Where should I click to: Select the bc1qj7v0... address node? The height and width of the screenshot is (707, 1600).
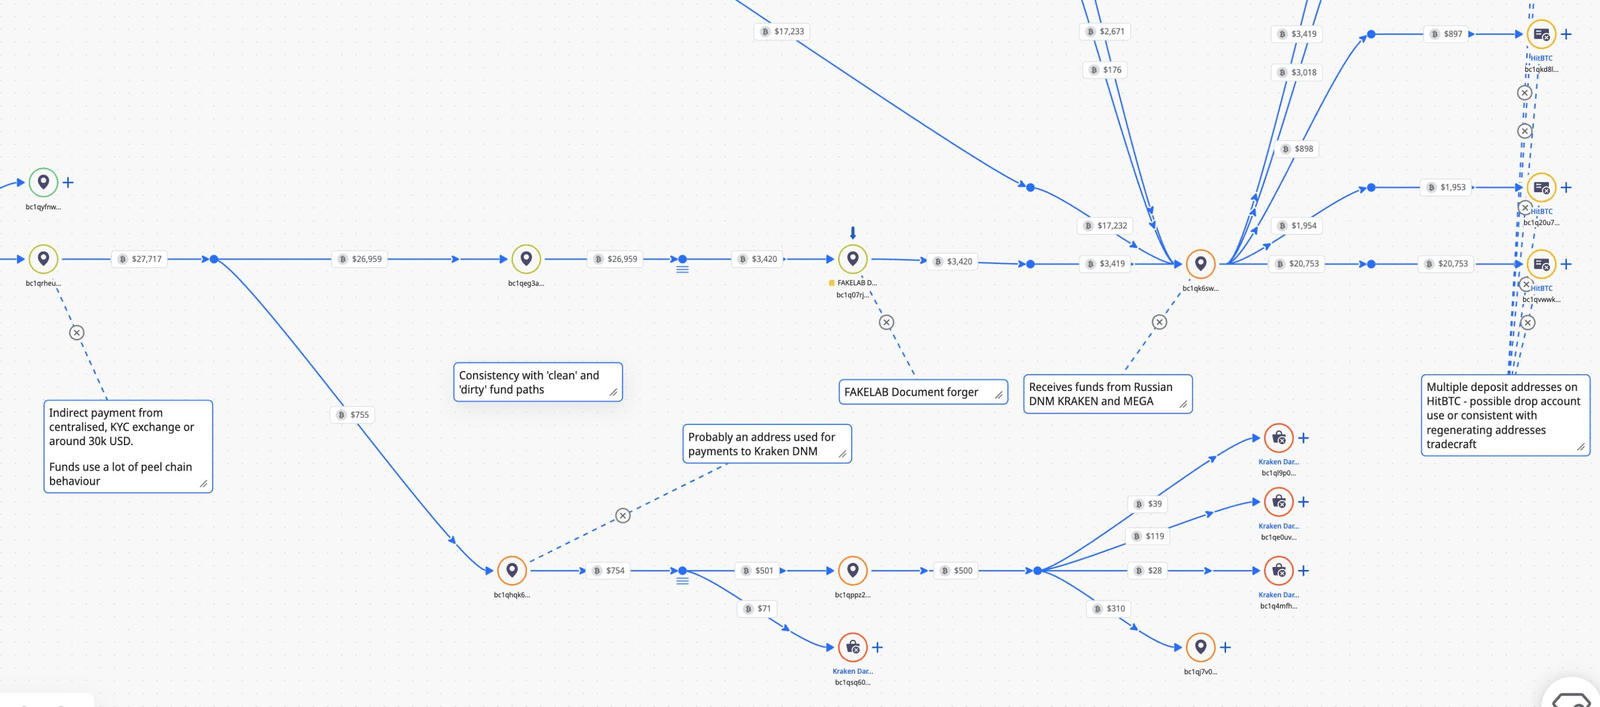coord(1200,647)
